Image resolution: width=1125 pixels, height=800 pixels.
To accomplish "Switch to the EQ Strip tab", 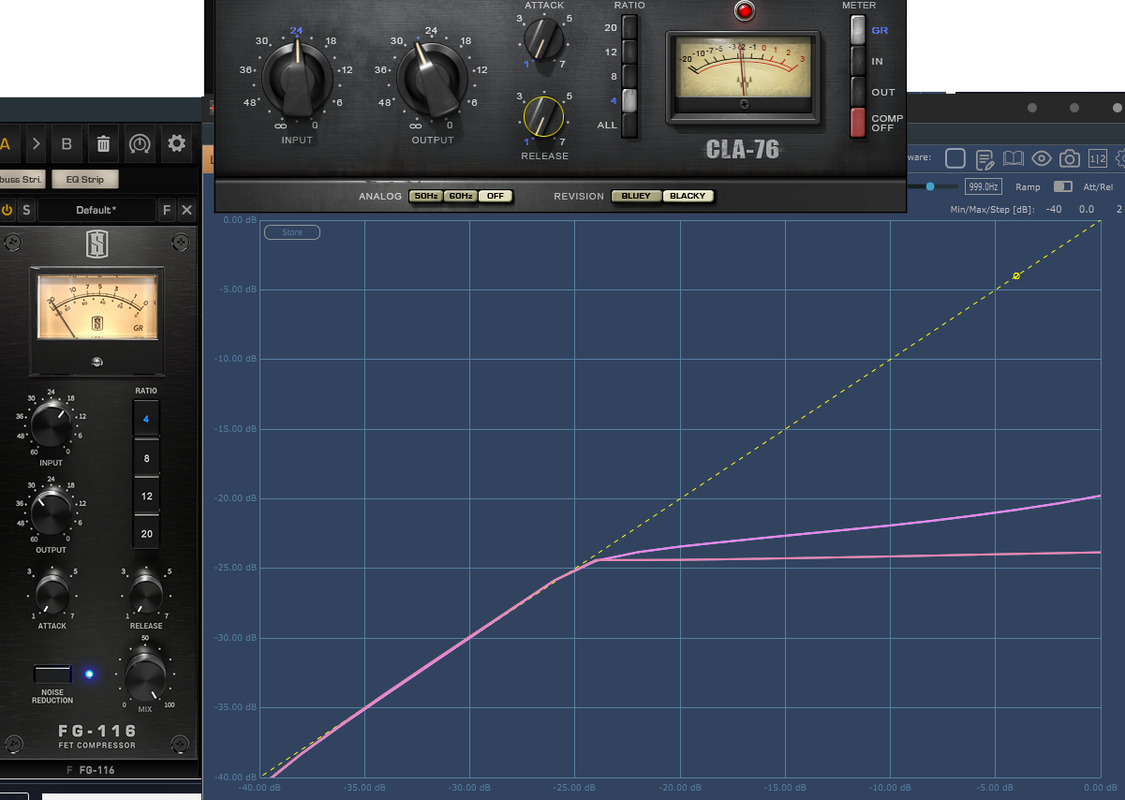I will pos(85,179).
